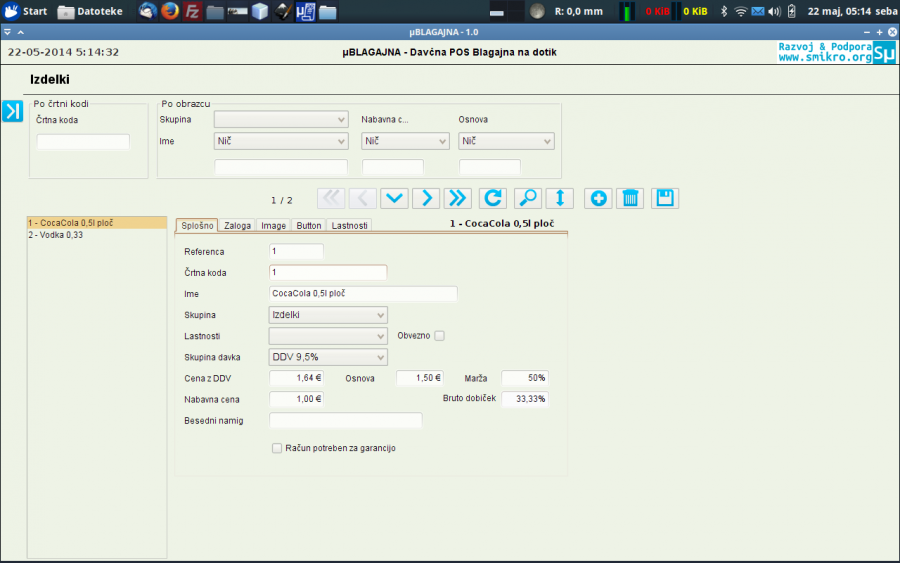
Task: Enable the Obvezno checkbox
Action: [x=438, y=336]
